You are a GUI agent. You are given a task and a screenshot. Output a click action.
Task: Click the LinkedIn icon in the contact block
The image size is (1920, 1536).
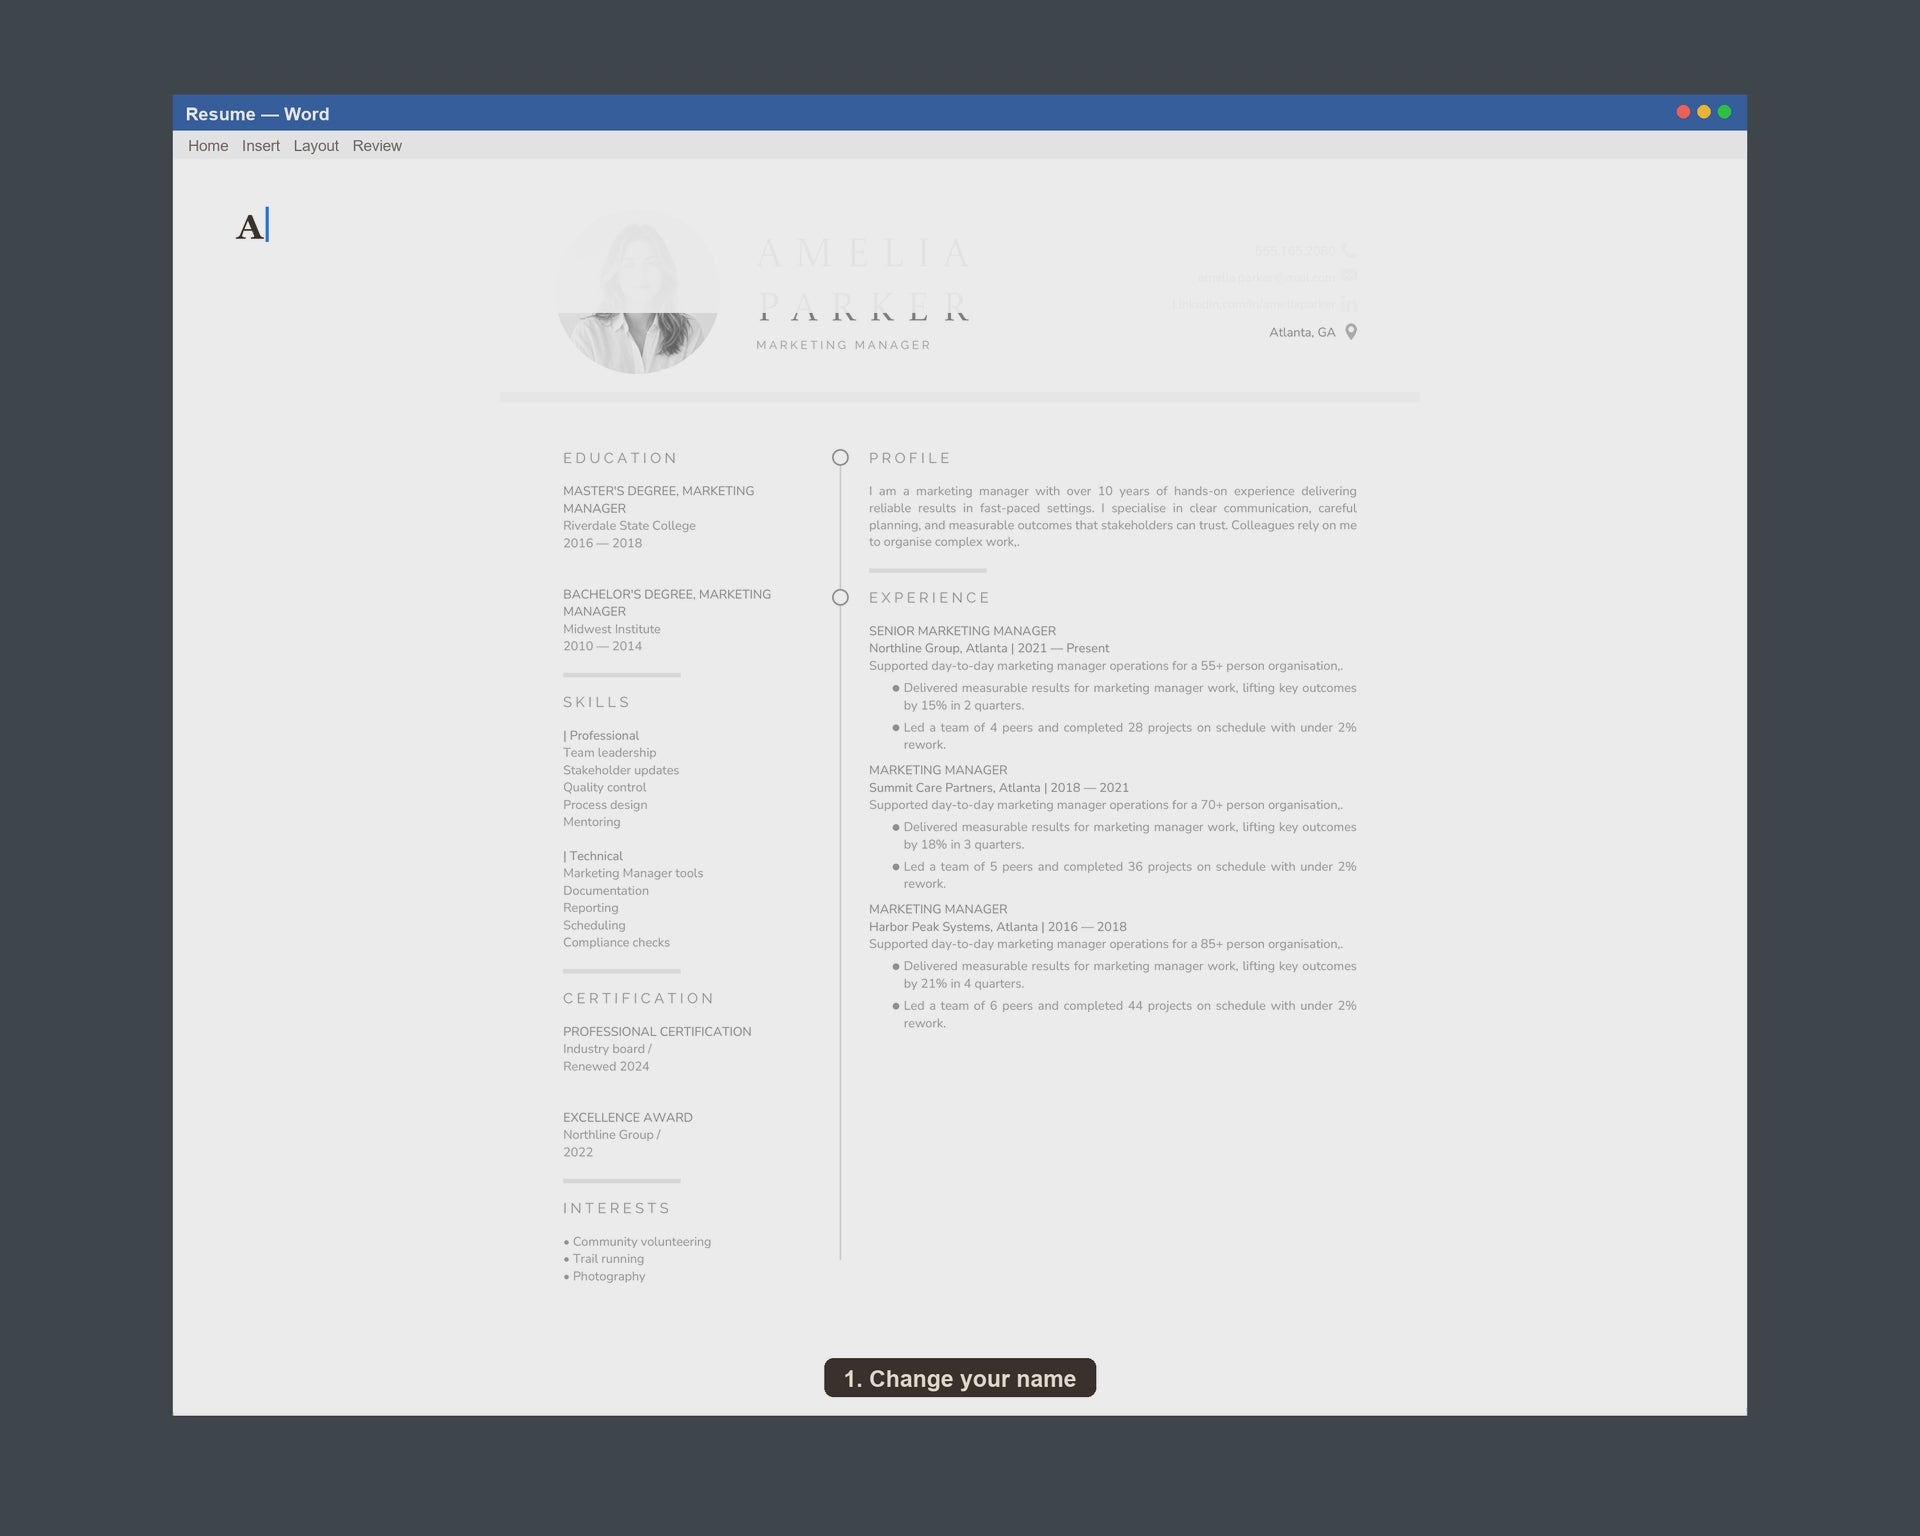[1349, 304]
